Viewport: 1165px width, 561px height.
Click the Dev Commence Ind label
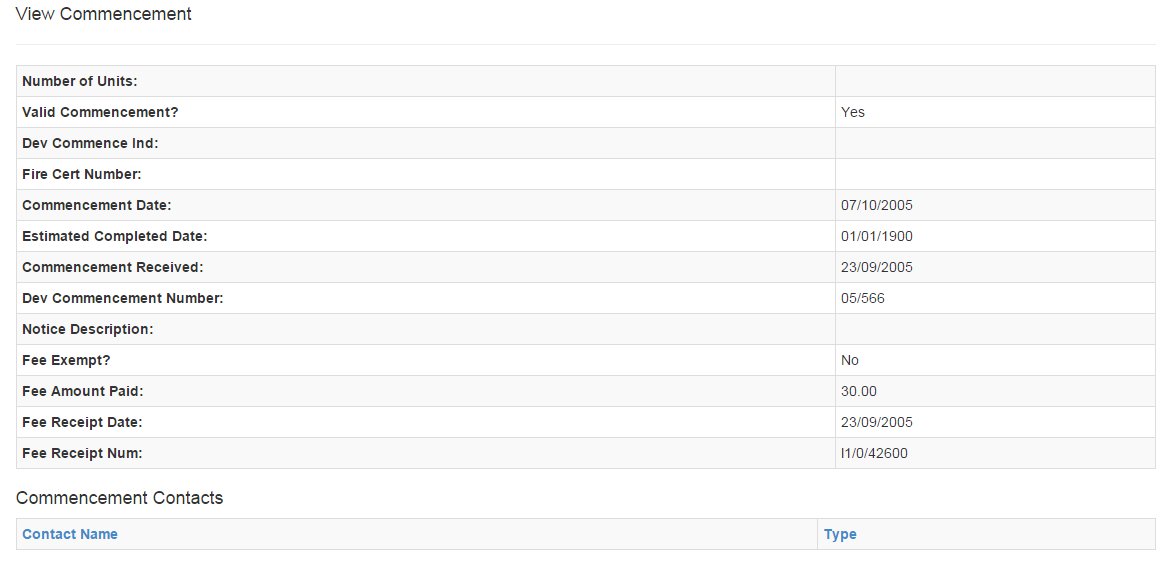click(91, 143)
